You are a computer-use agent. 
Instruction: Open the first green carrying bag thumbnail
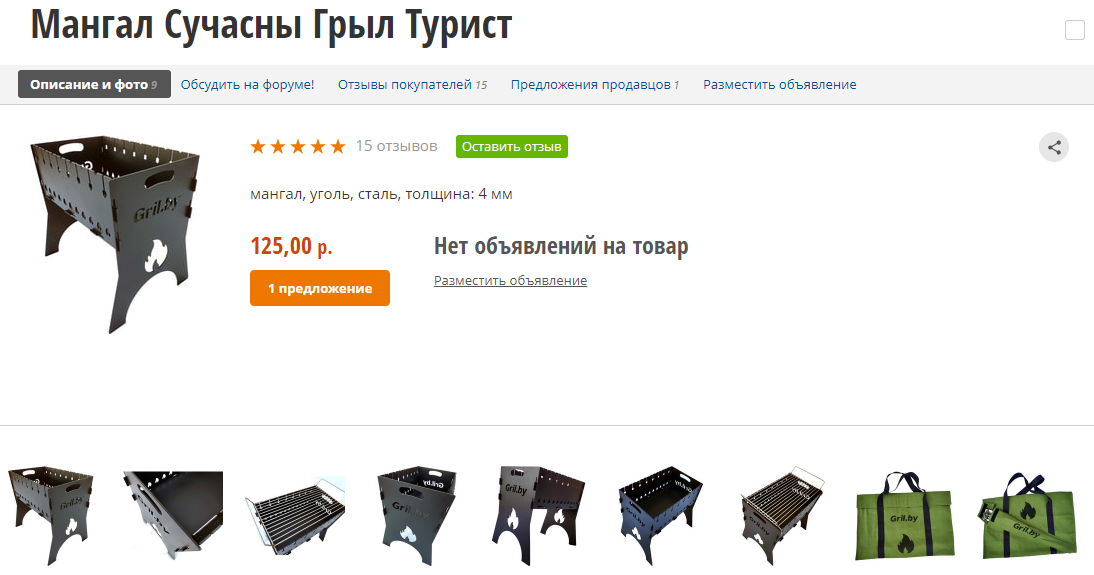click(905, 515)
